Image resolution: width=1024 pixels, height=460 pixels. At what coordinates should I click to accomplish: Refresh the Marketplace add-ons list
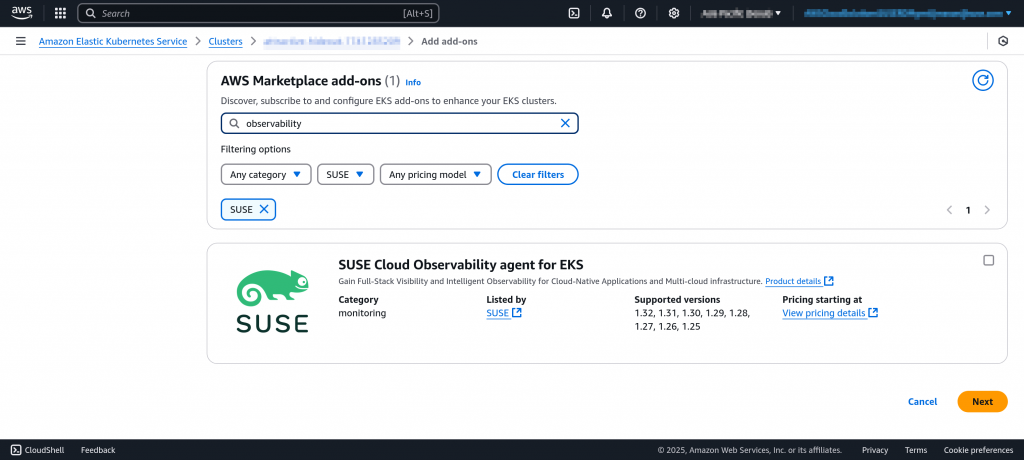click(x=983, y=81)
